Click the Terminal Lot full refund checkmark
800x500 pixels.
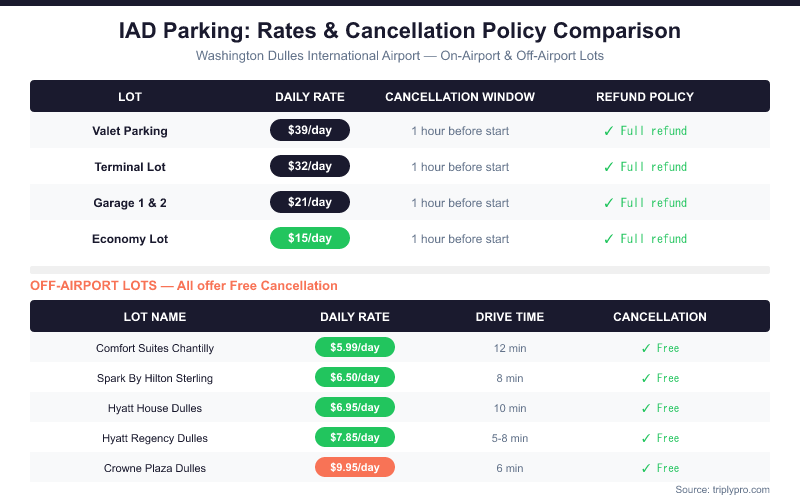(x=608, y=167)
